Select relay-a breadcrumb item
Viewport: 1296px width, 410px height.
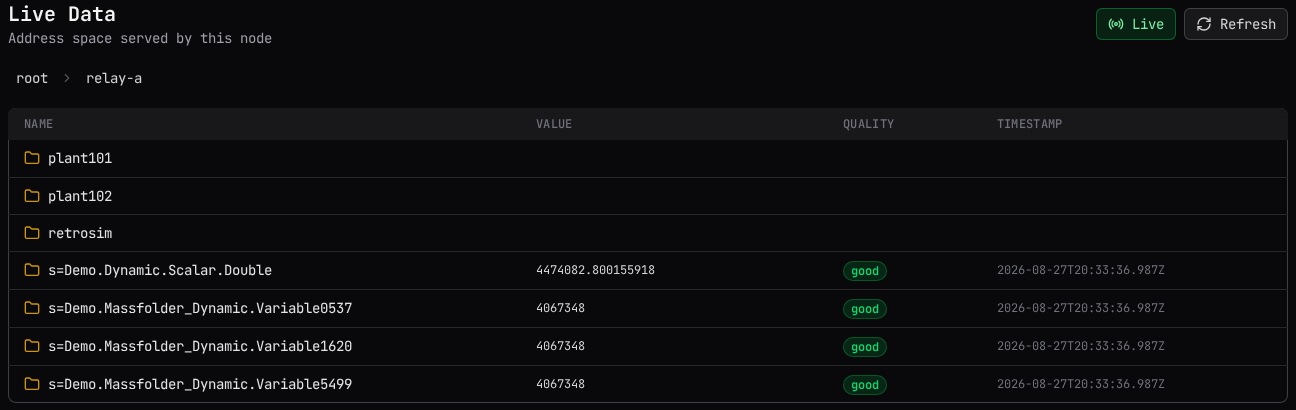(x=114, y=78)
